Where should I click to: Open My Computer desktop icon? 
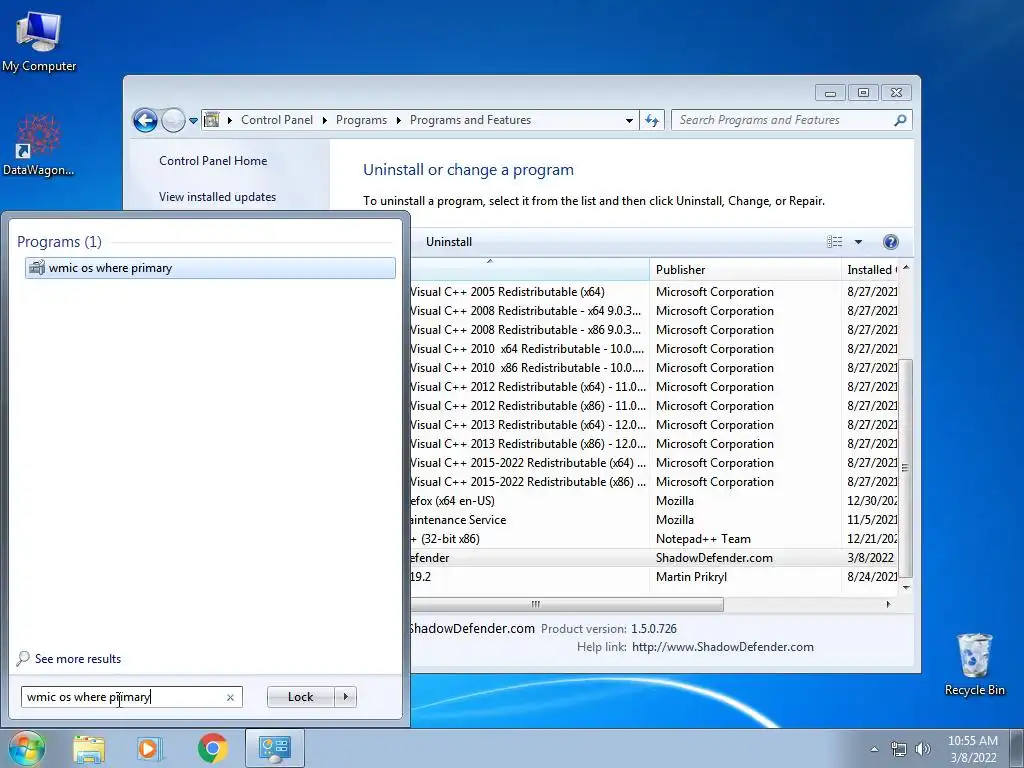[x=39, y=41]
